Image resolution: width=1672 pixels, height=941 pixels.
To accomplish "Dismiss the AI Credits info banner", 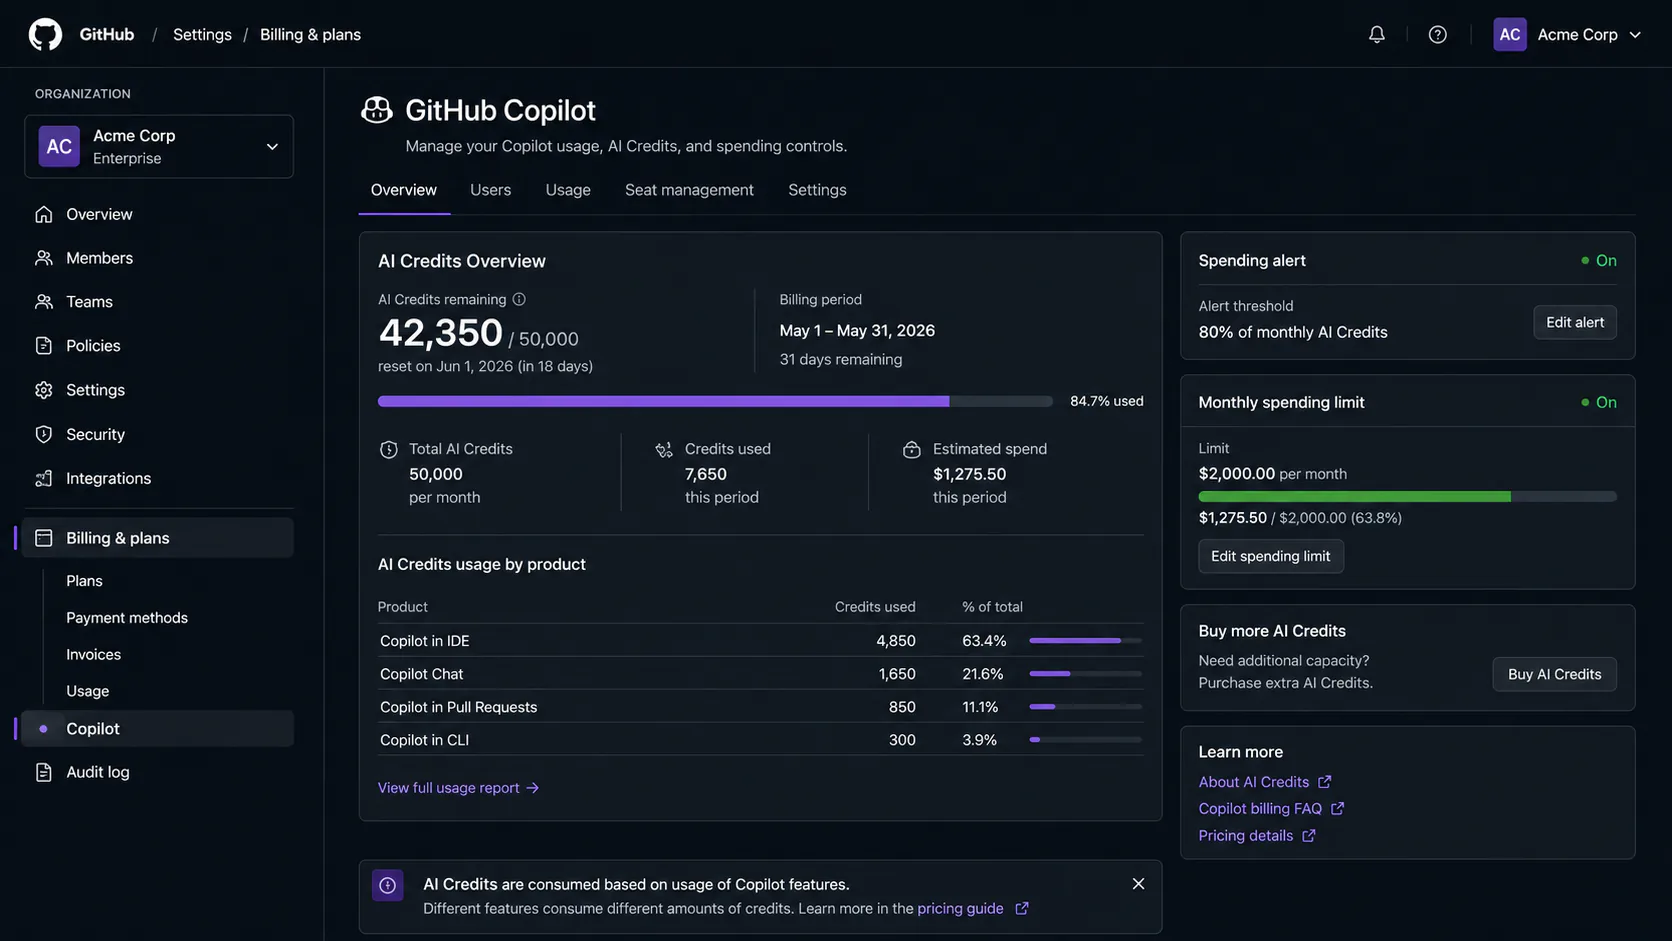I will [x=1138, y=884].
